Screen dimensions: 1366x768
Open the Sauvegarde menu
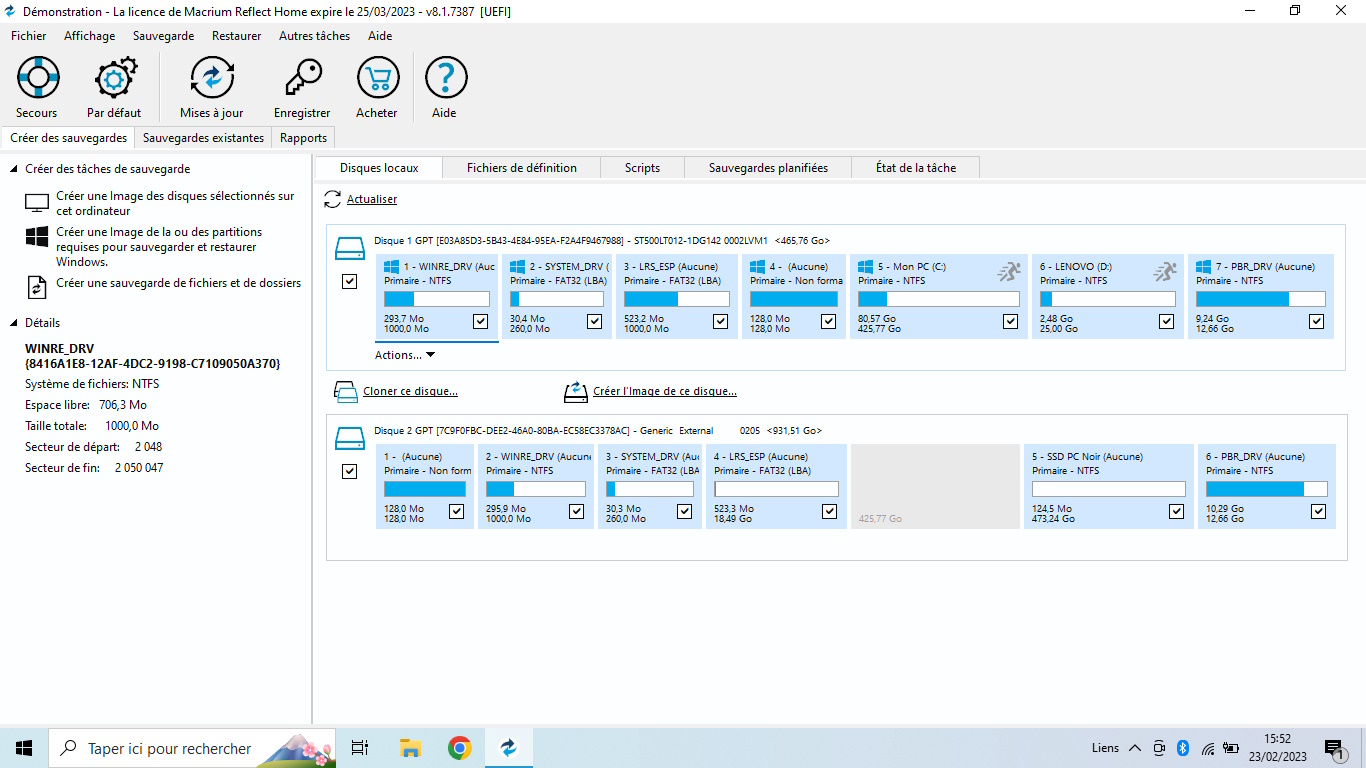(163, 36)
